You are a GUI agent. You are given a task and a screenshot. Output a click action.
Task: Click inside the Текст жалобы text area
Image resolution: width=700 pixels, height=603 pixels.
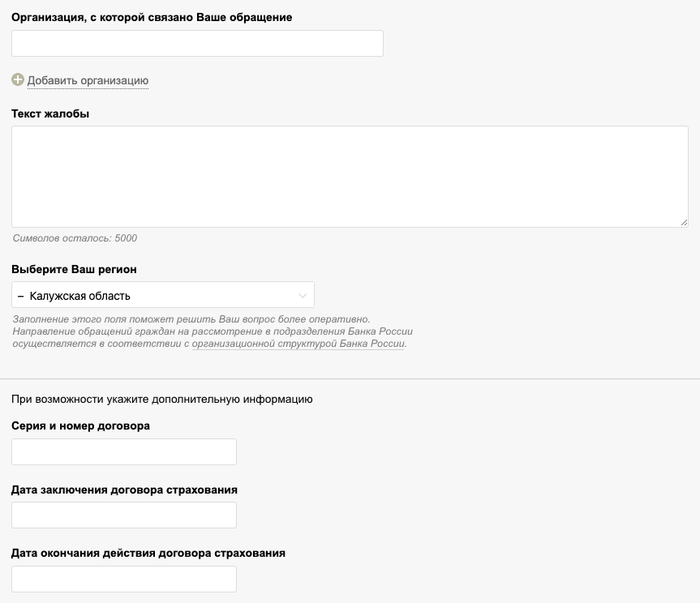click(x=350, y=176)
